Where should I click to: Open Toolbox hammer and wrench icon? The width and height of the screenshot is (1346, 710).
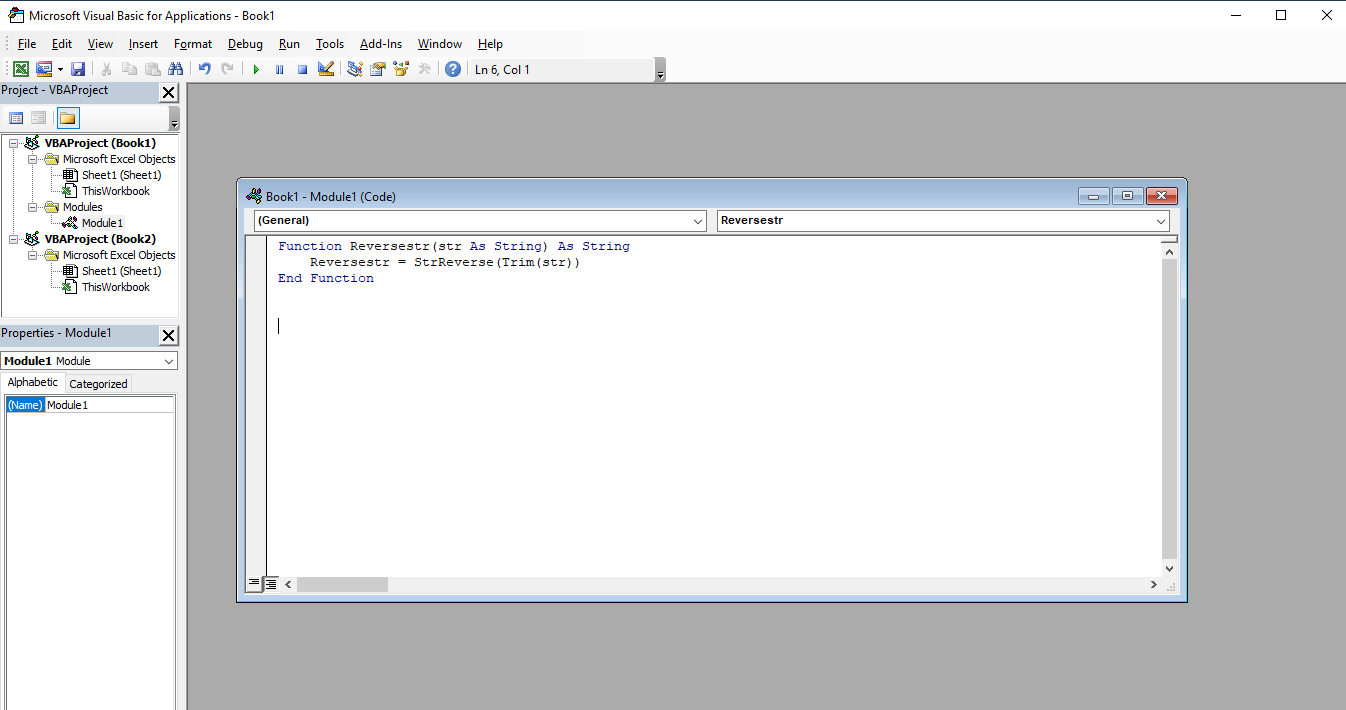[x=425, y=69]
